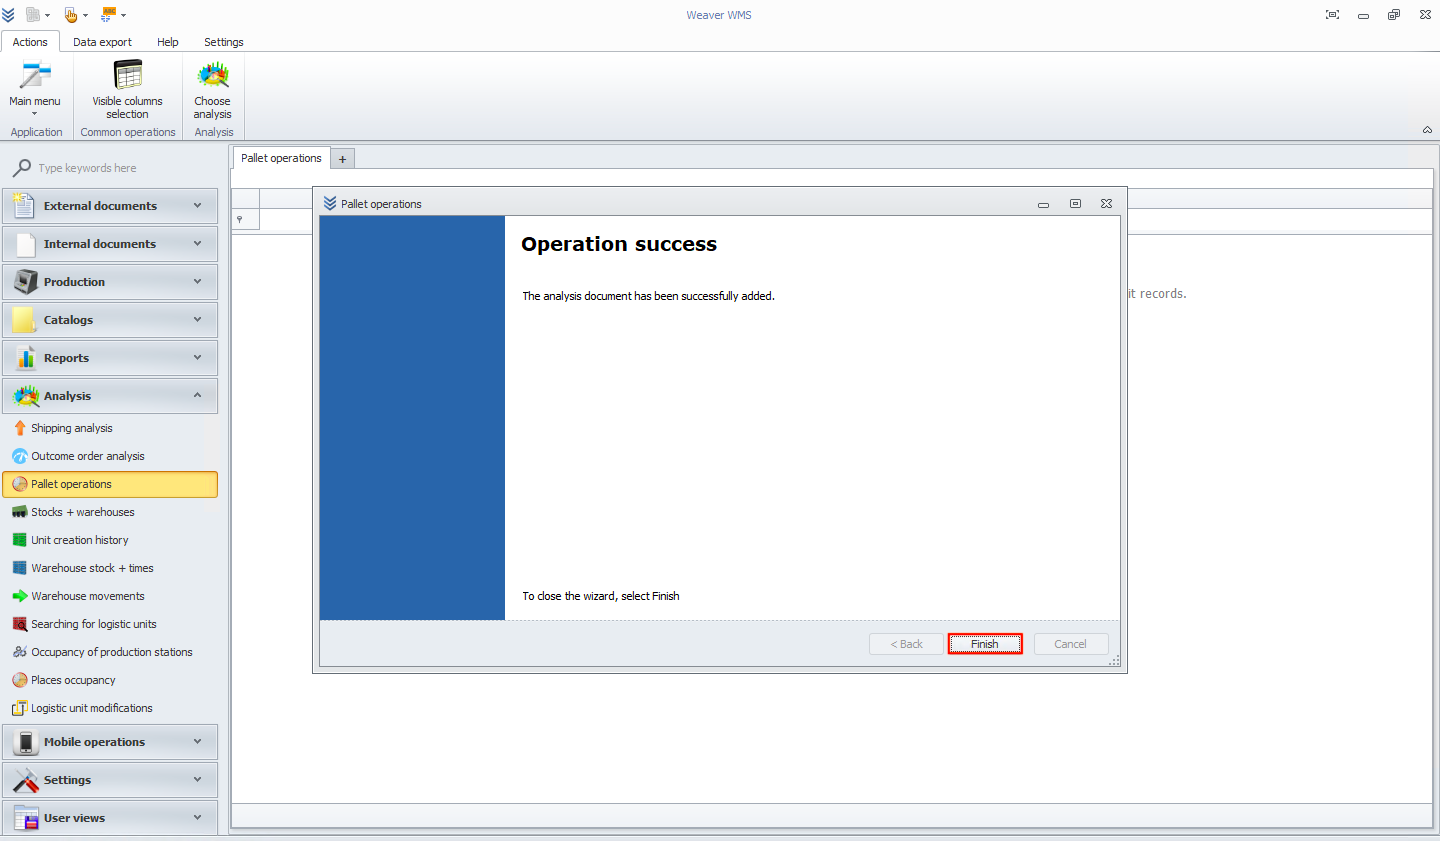Minimize the Pallet operations dialog
The height and width of the screenshot is (841, 1440).
[1043, 204]
